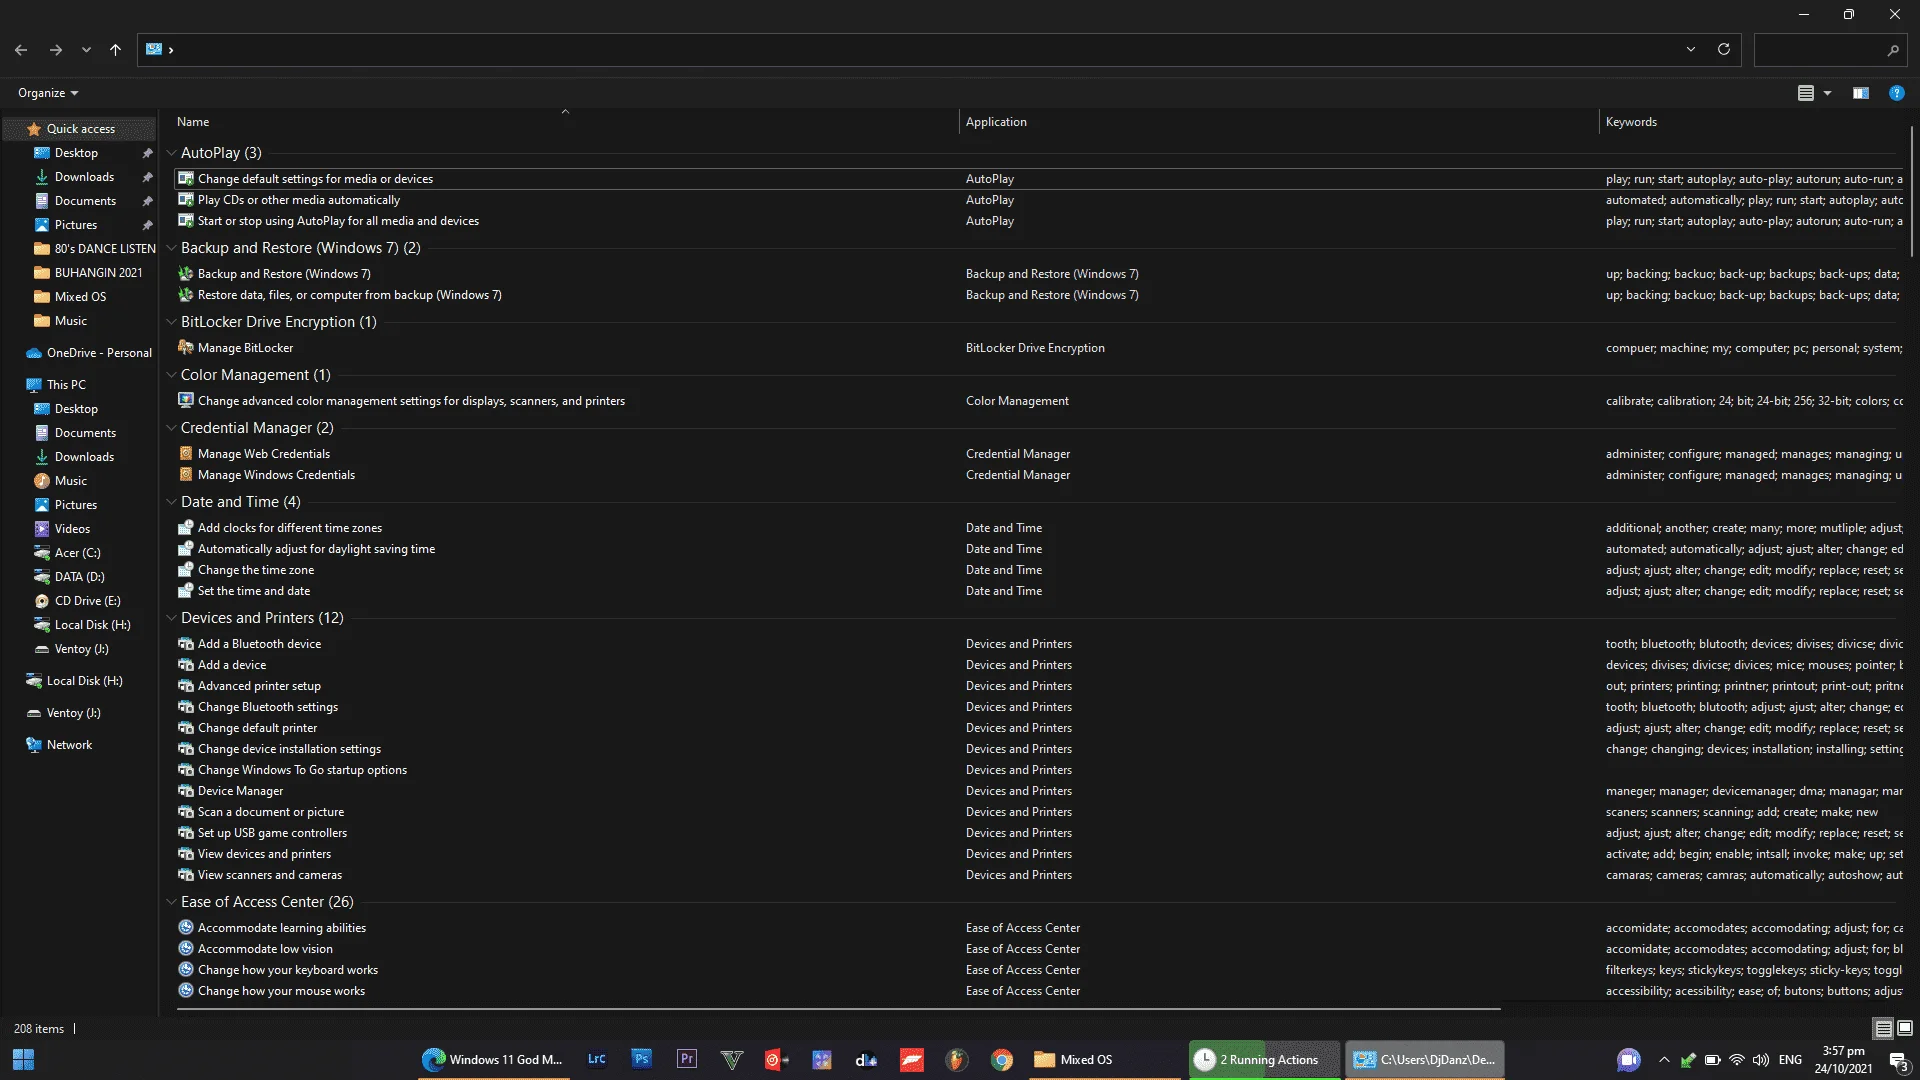Screen dimensions: 1920x1080
Task: Open 2 Running Actions taskbar item
Action: pyautogui.click(x=1265, y=1059)
